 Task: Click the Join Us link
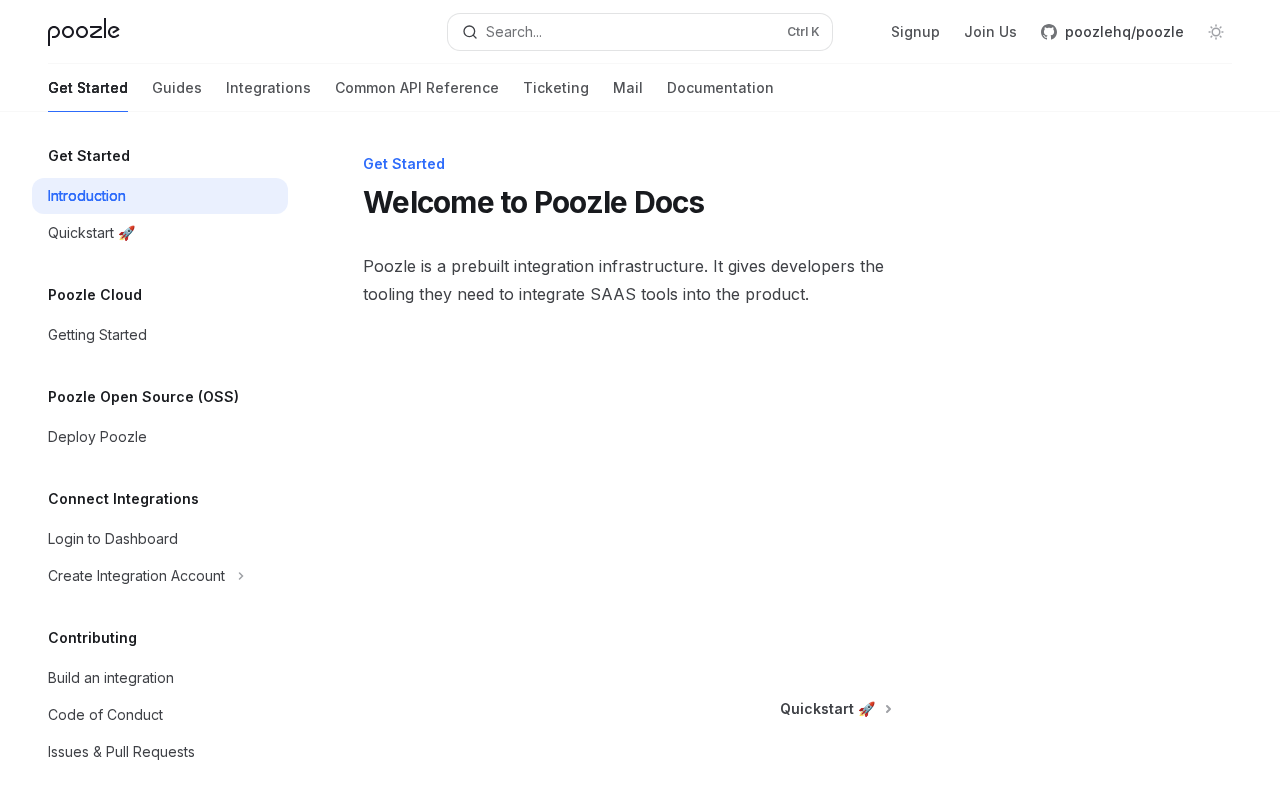pyautogui.click(x=990, y=32)
